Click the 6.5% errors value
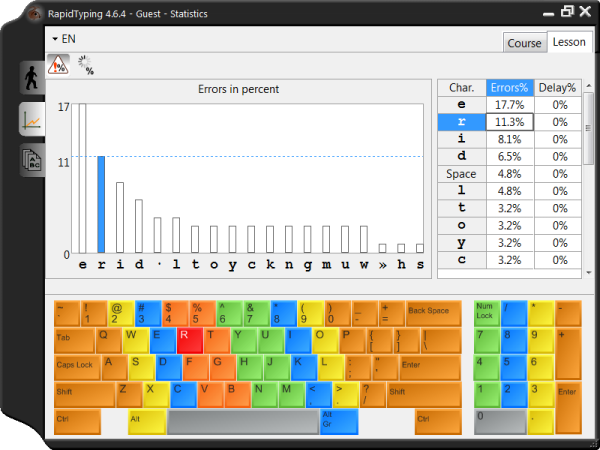This screenshot has height=450, width=600. 510,157
